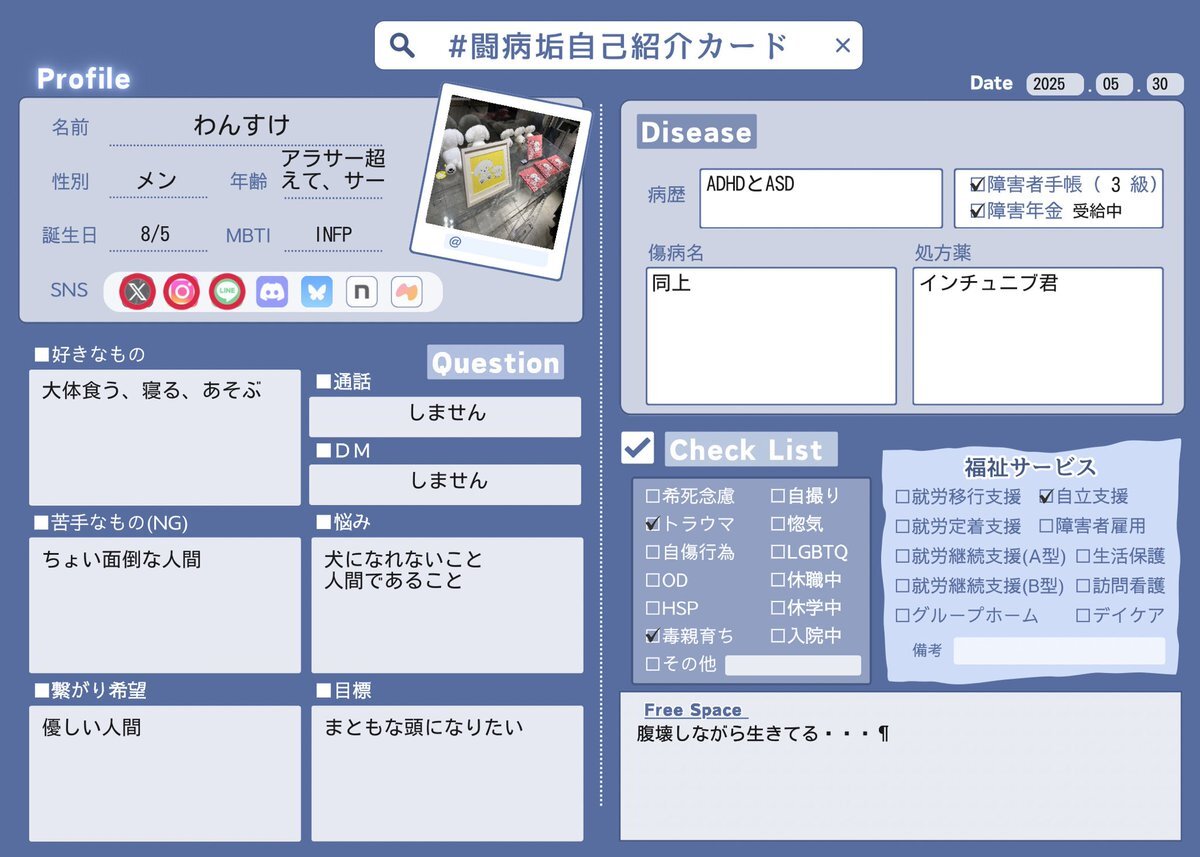Click the #闘病垢自己紹介カード search bar
This screenshot has width=1200, height=857.
(x=618, y=45)
